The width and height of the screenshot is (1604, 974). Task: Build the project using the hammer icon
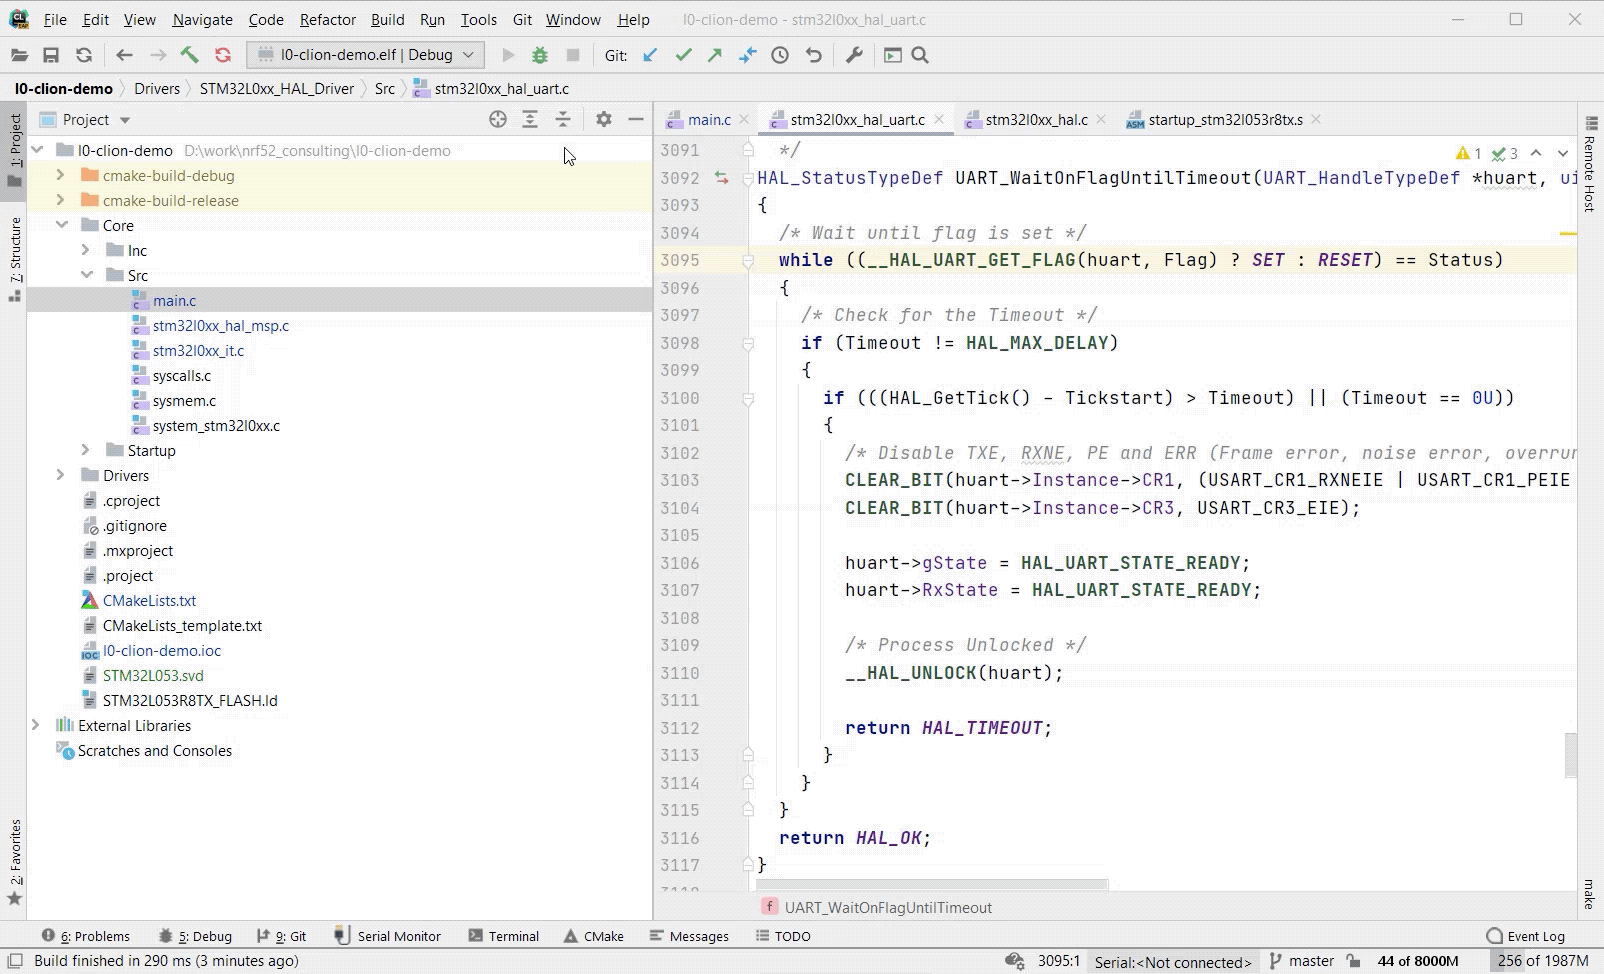point(191,55)
